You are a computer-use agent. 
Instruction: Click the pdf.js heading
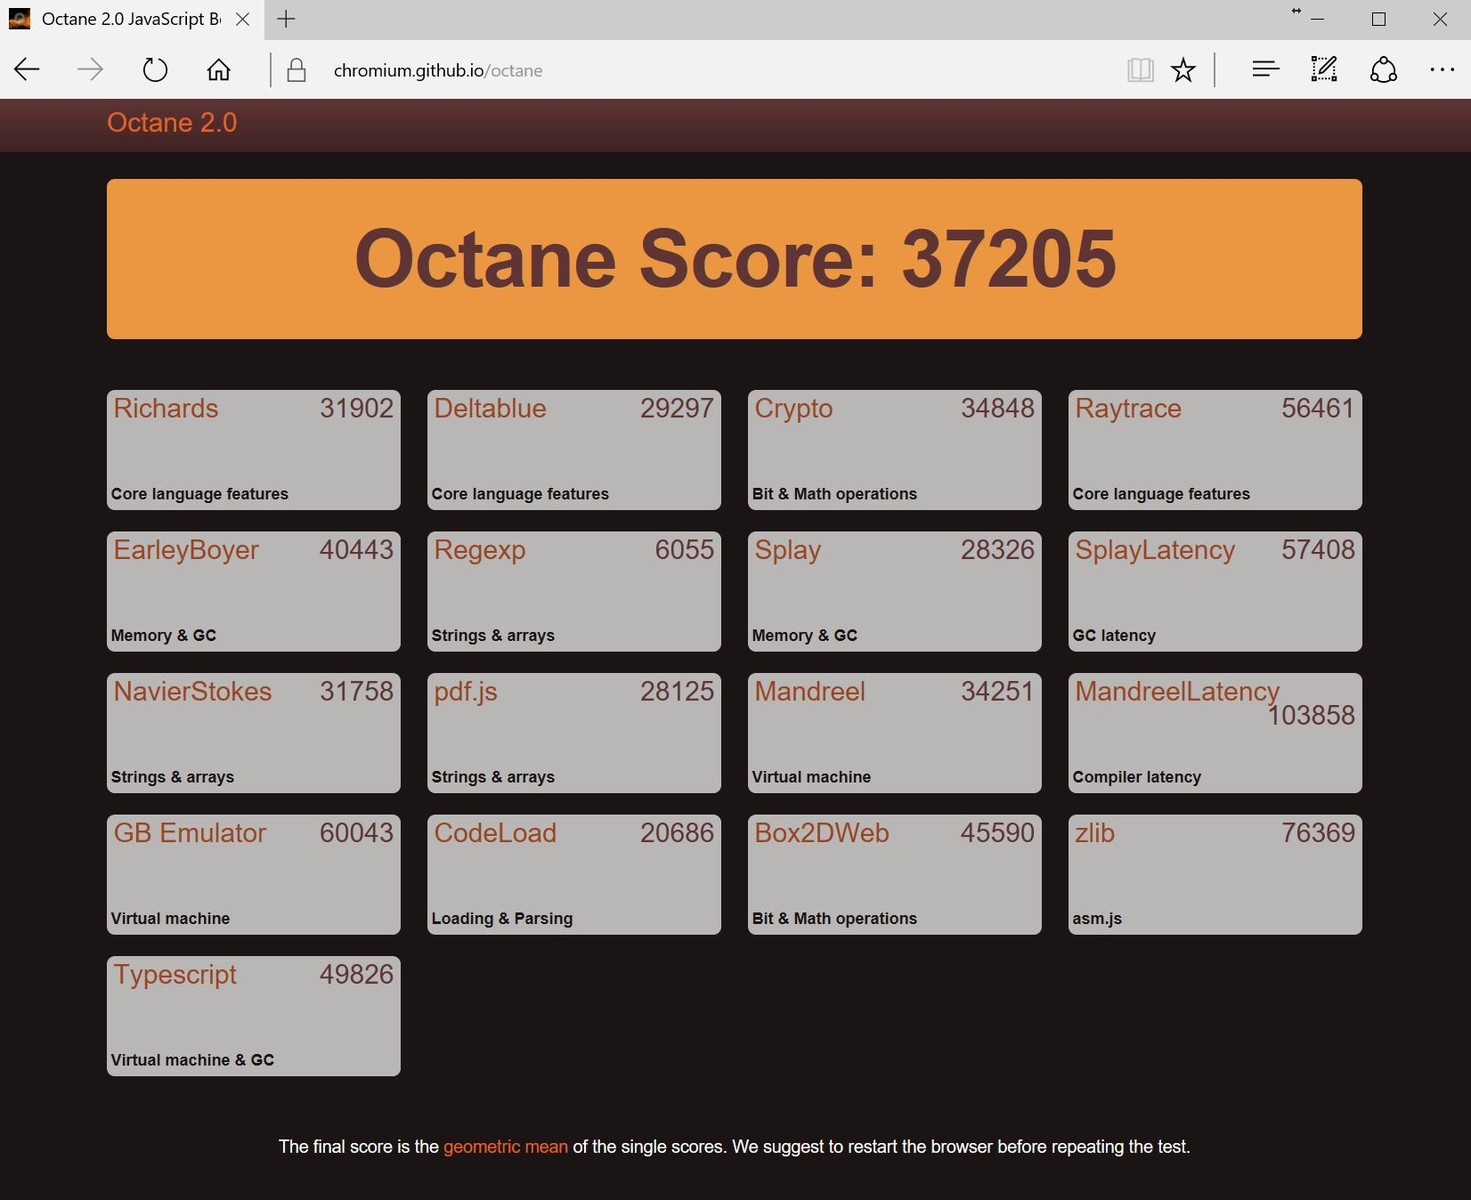click(466, 692)
